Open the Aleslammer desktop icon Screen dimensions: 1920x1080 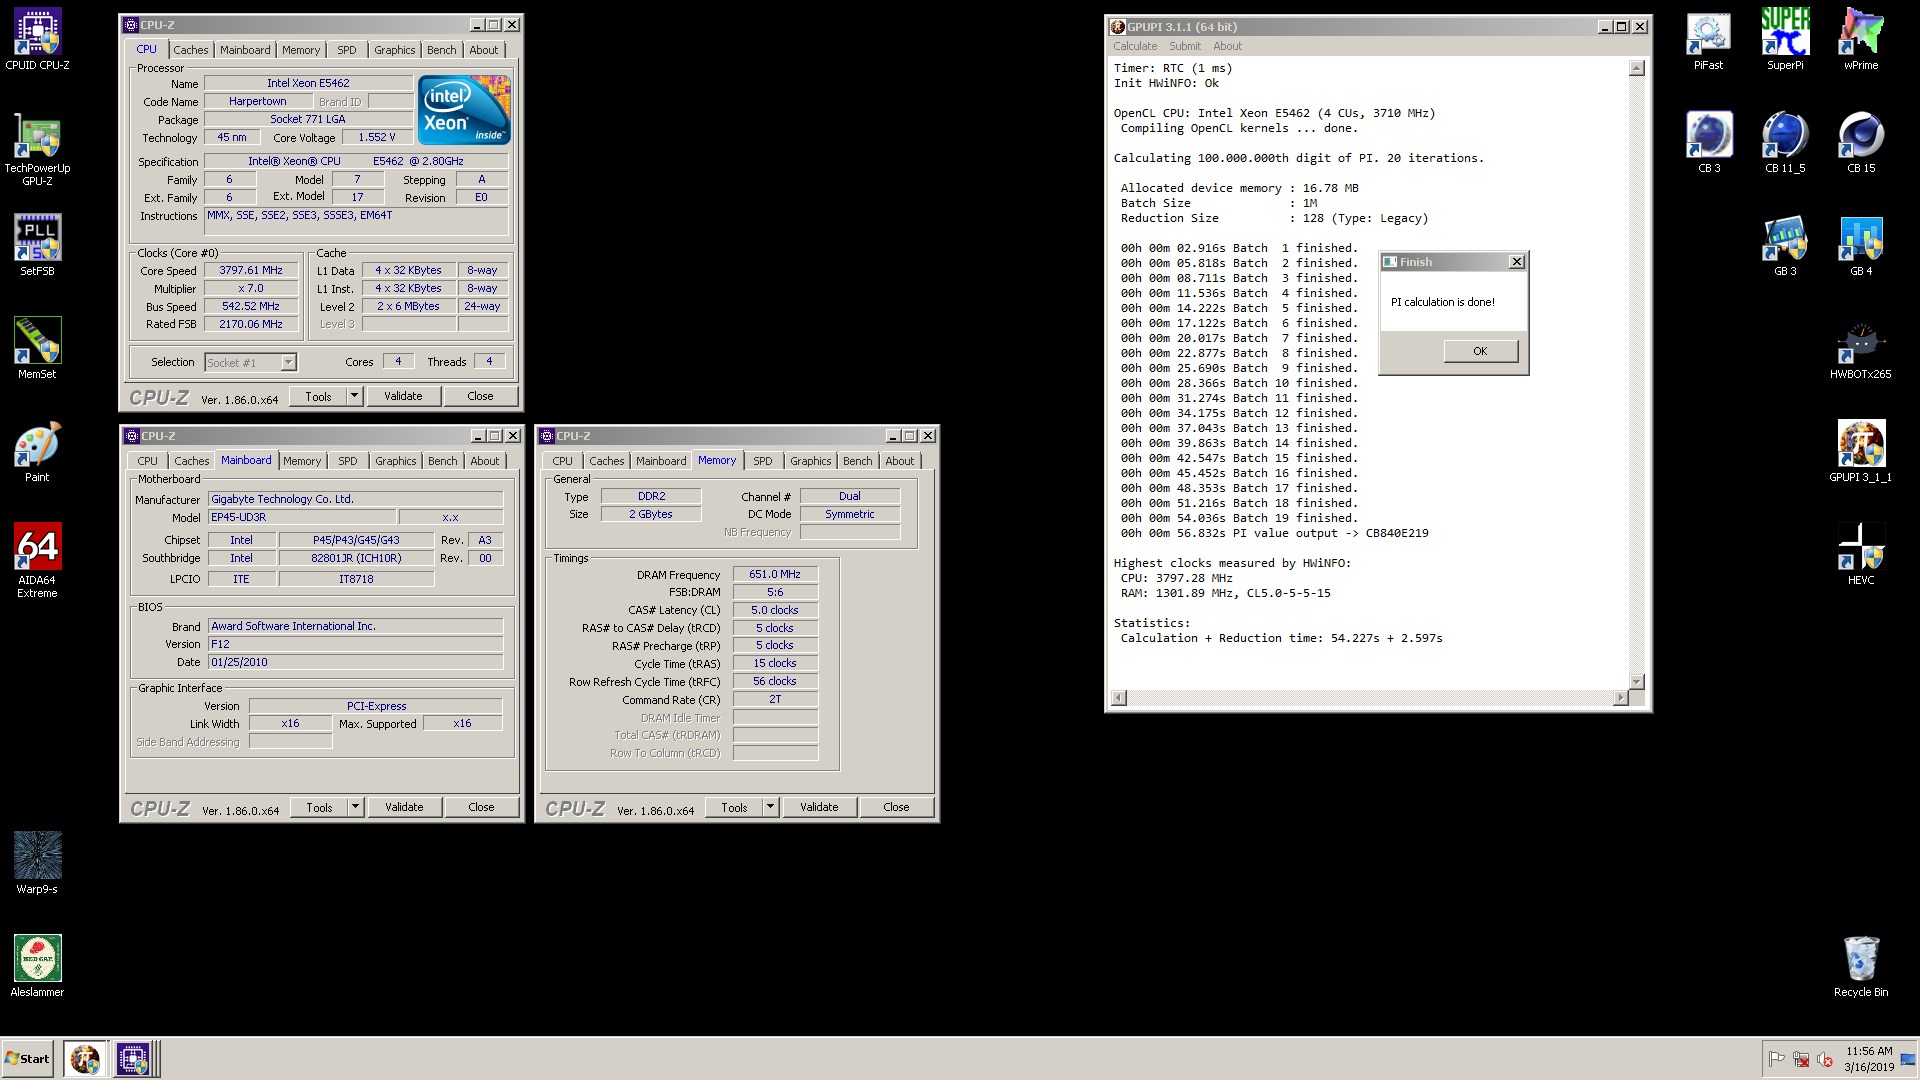pos(37,966)
